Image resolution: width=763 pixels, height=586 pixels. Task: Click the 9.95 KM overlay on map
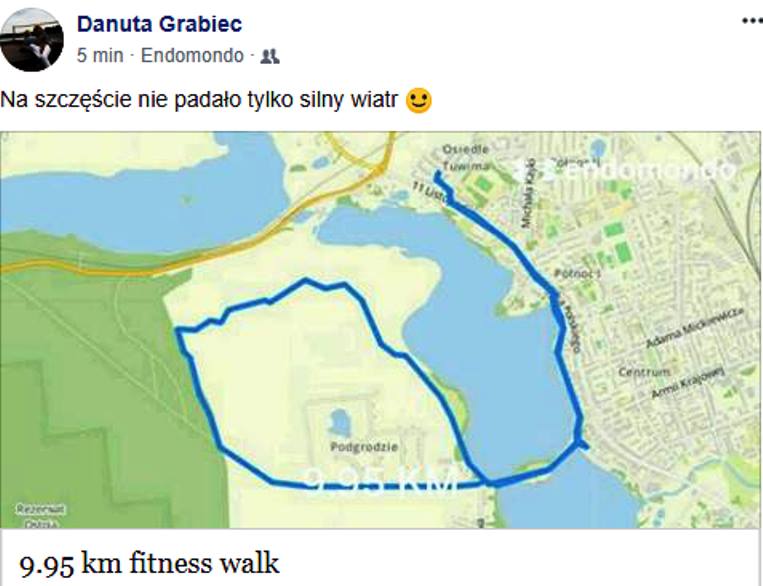(382, 480)
